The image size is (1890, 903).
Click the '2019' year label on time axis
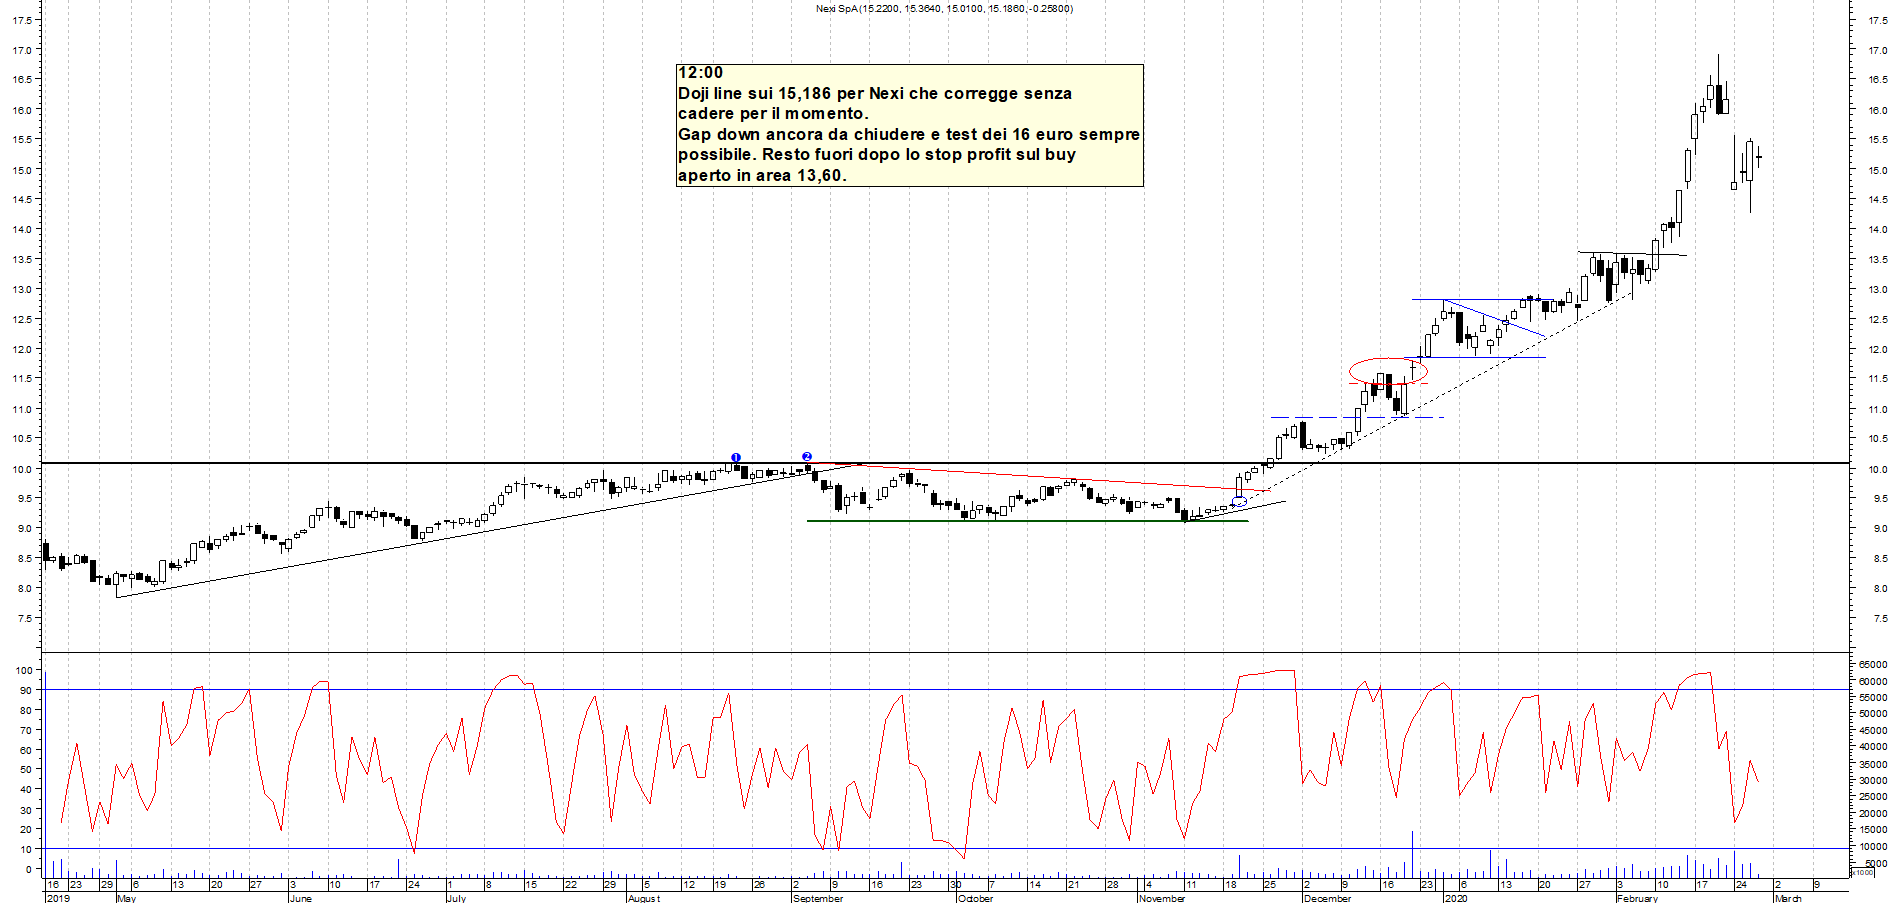pos(58,898)
